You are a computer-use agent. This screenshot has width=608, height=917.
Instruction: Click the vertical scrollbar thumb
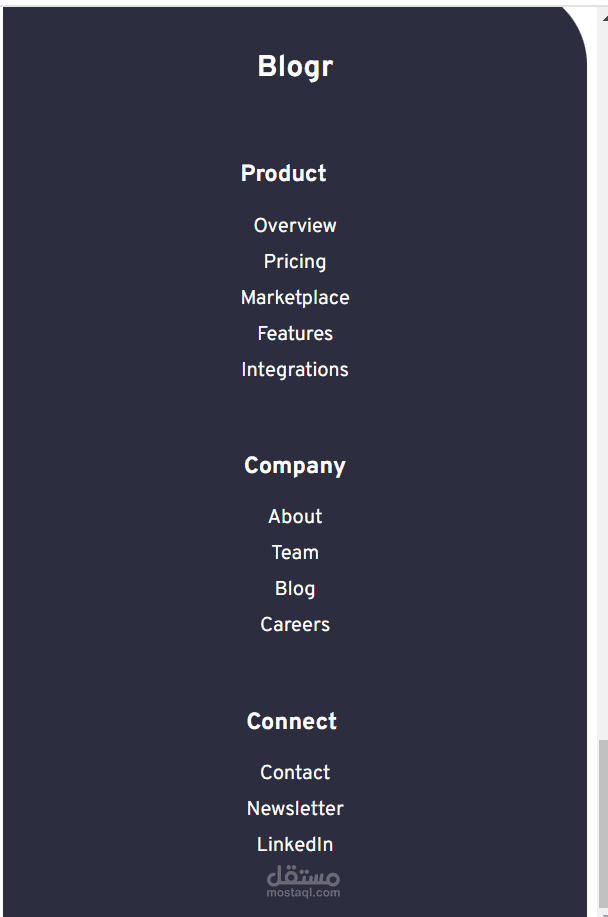[602, 825]
